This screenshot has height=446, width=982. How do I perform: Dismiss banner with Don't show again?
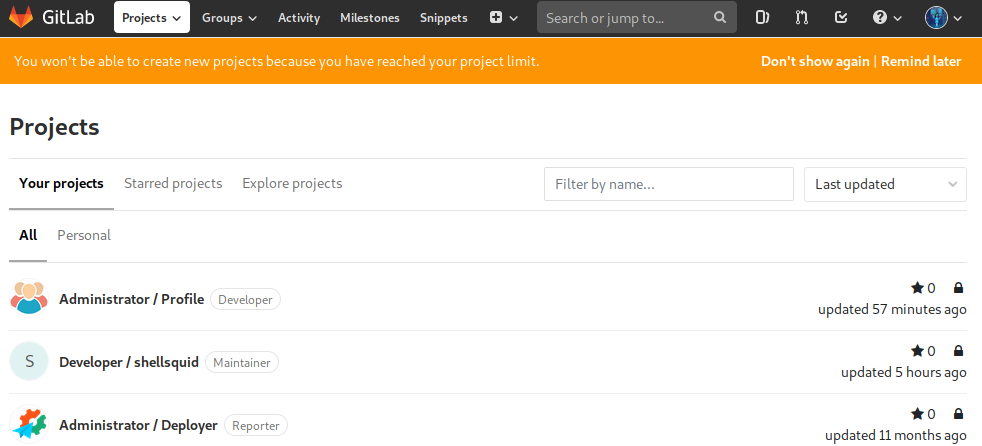815,61
